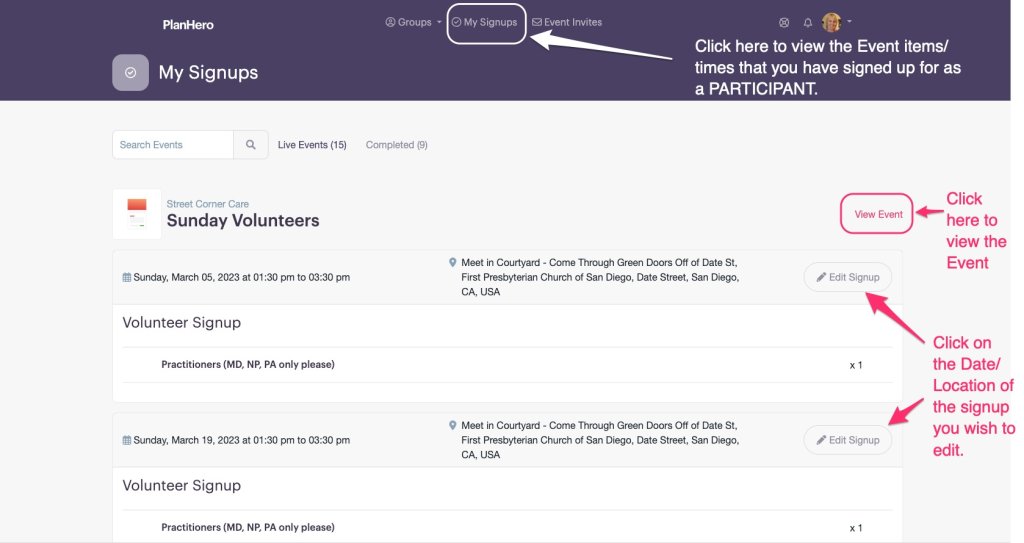Click the help lifebuoy icon
Image resolution: width=1024 pixels, height=543 pixels.
tap(784, 22)
